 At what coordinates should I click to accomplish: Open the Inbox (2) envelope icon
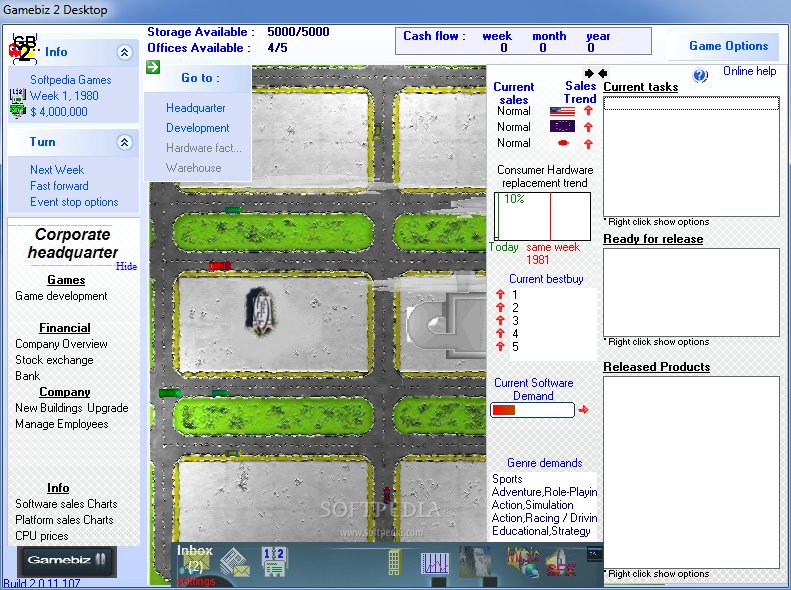(196, 563)
